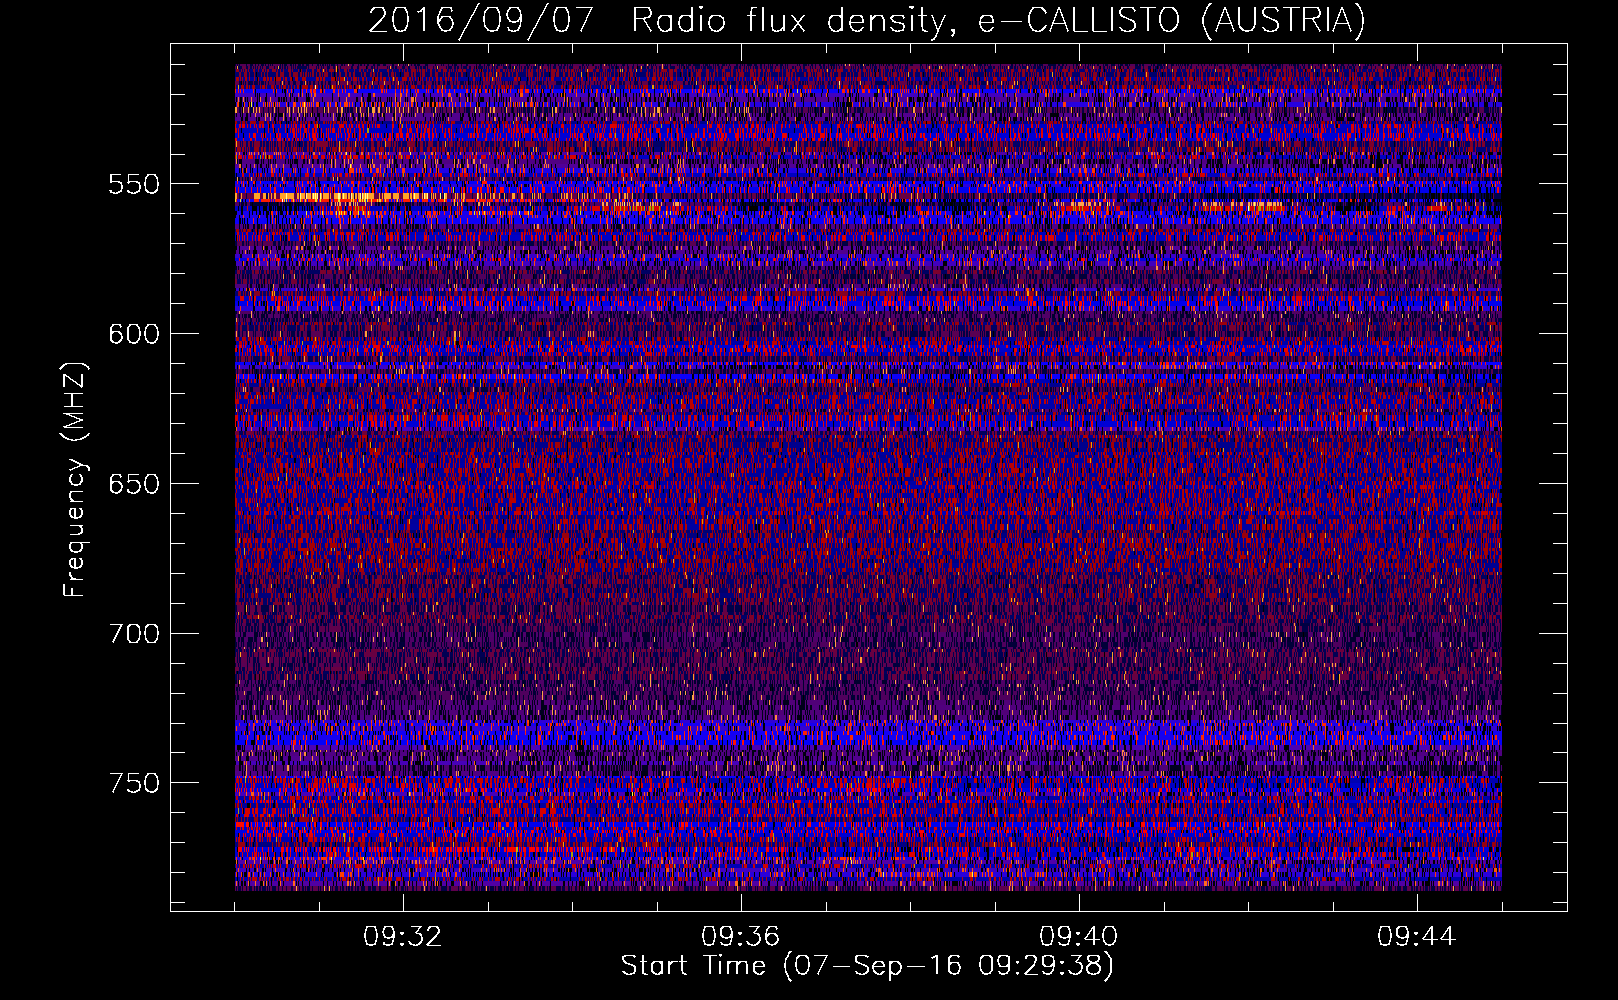Click the bright yellow burst near 550 MHz
The image size is (1618, 1000).
click(x=340, y=197)
